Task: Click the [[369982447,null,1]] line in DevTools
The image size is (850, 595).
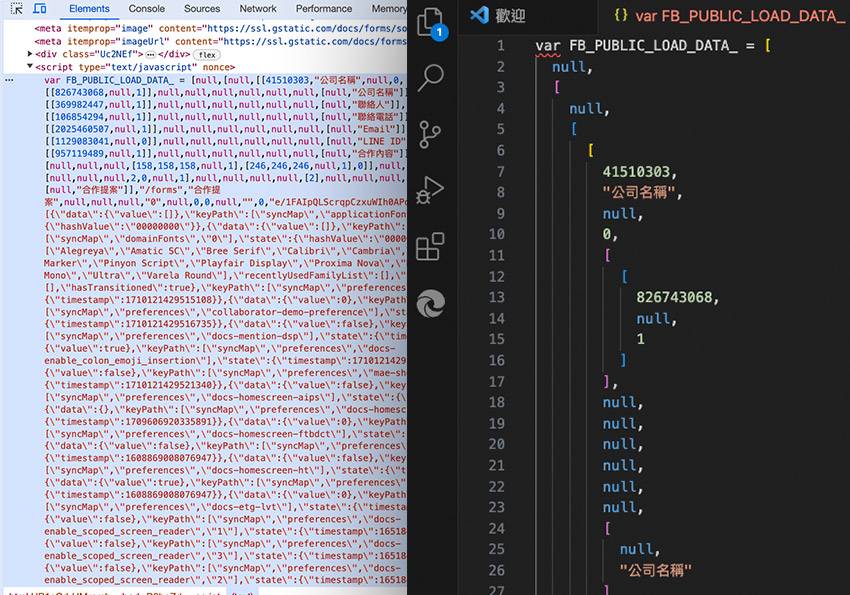Action: [226, 105]
